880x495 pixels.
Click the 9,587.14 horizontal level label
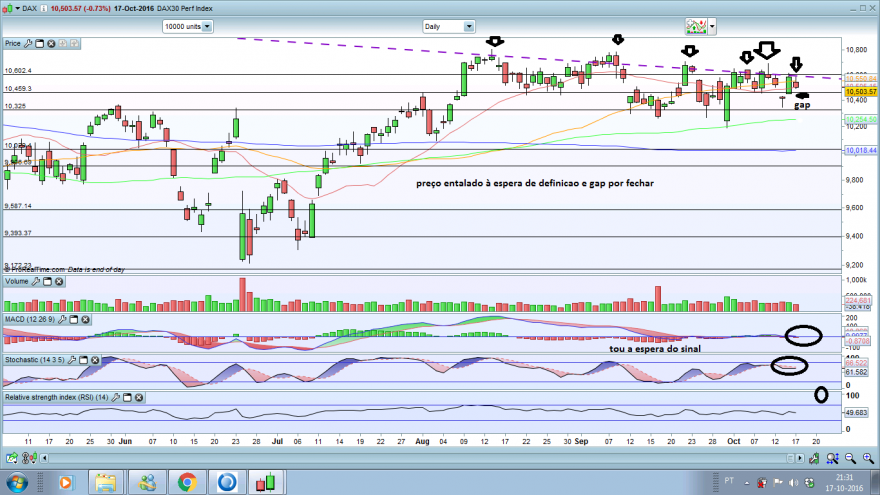tap(18, 206)
